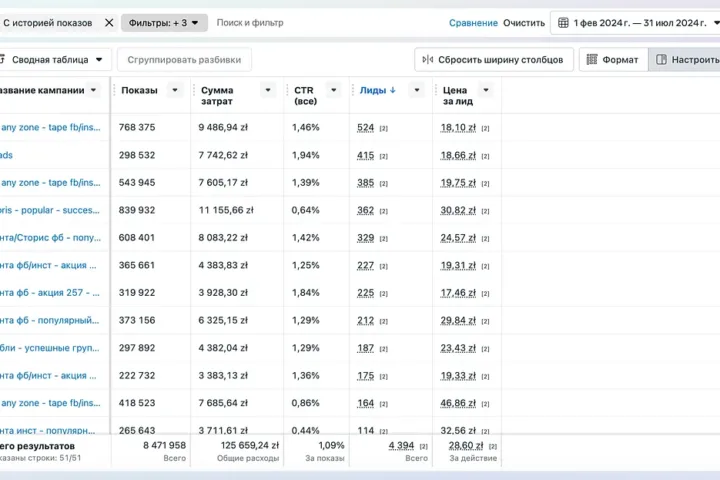Click impressions value '839 932'
This screenshot has width=720, height=480.
coord(137,210)
